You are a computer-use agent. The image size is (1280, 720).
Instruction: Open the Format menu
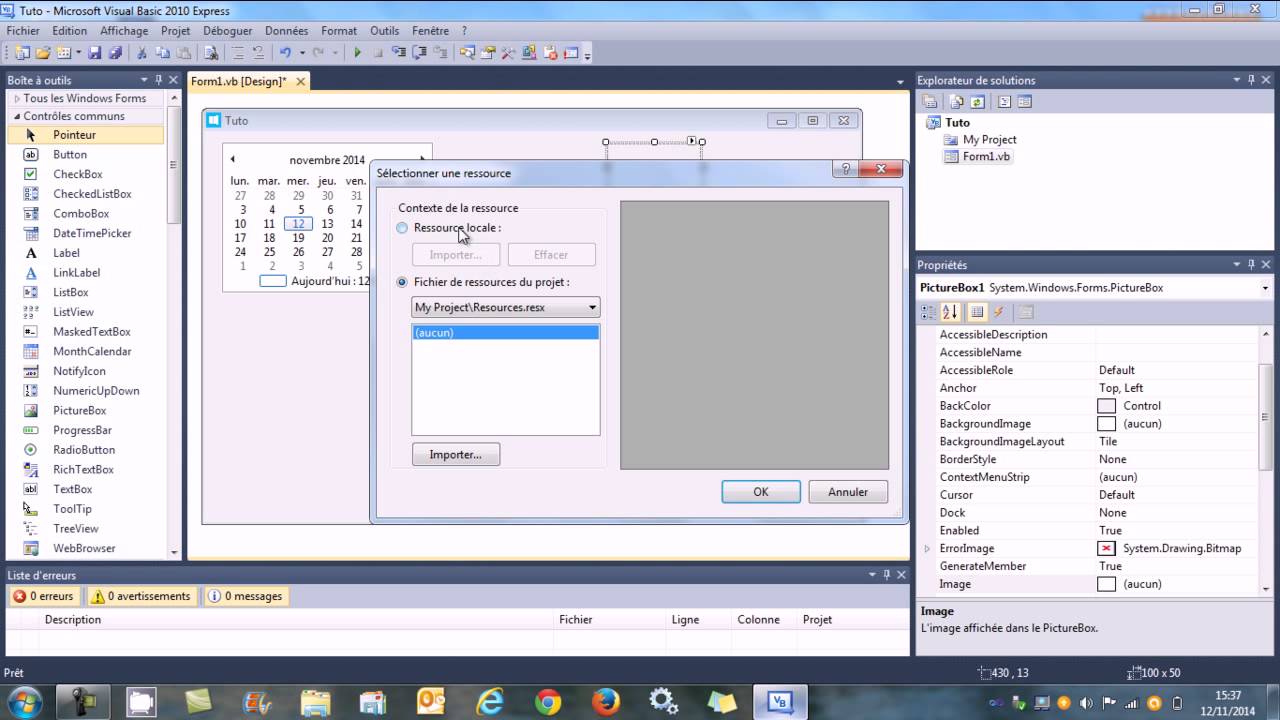pos(339,31)
